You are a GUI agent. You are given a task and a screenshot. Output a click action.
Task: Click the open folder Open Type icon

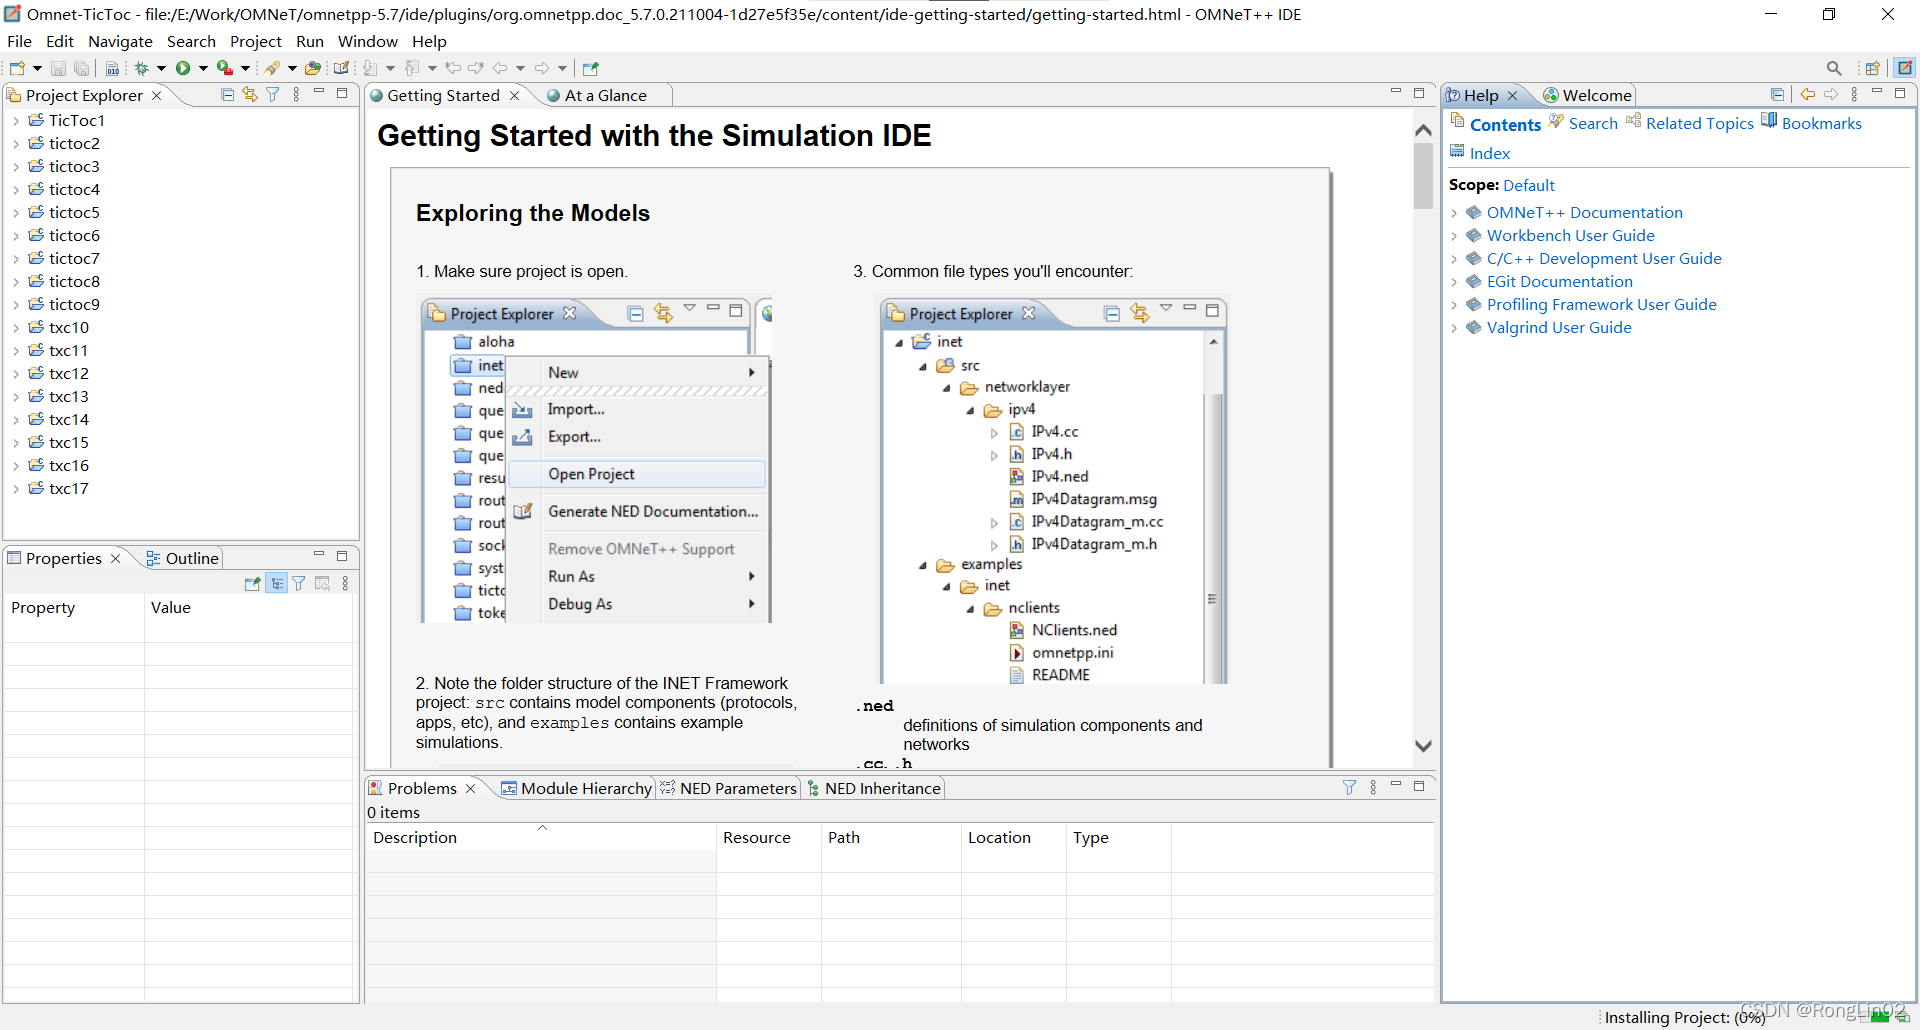point(313,68)
